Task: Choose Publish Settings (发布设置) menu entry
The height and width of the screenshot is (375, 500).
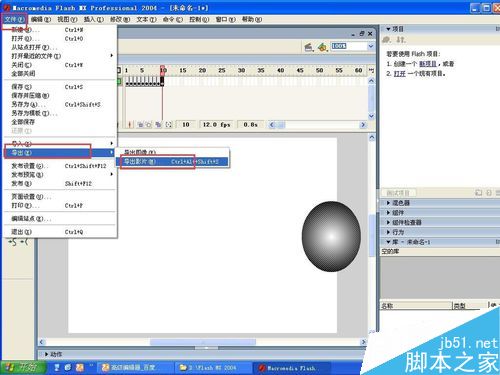Action: tap(59, 166)
